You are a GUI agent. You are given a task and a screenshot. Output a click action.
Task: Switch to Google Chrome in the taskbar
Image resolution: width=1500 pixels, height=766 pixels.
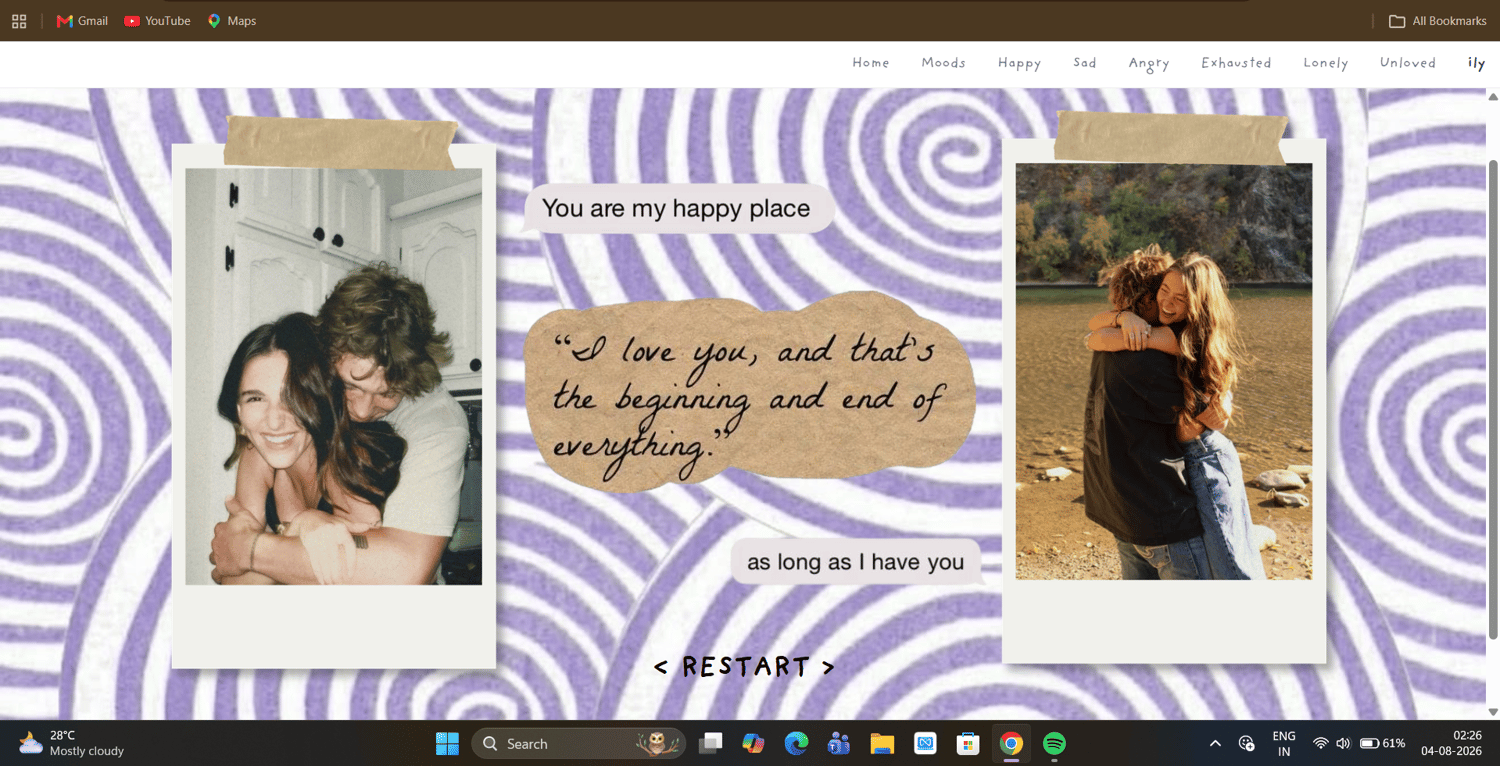(1011, 743)
